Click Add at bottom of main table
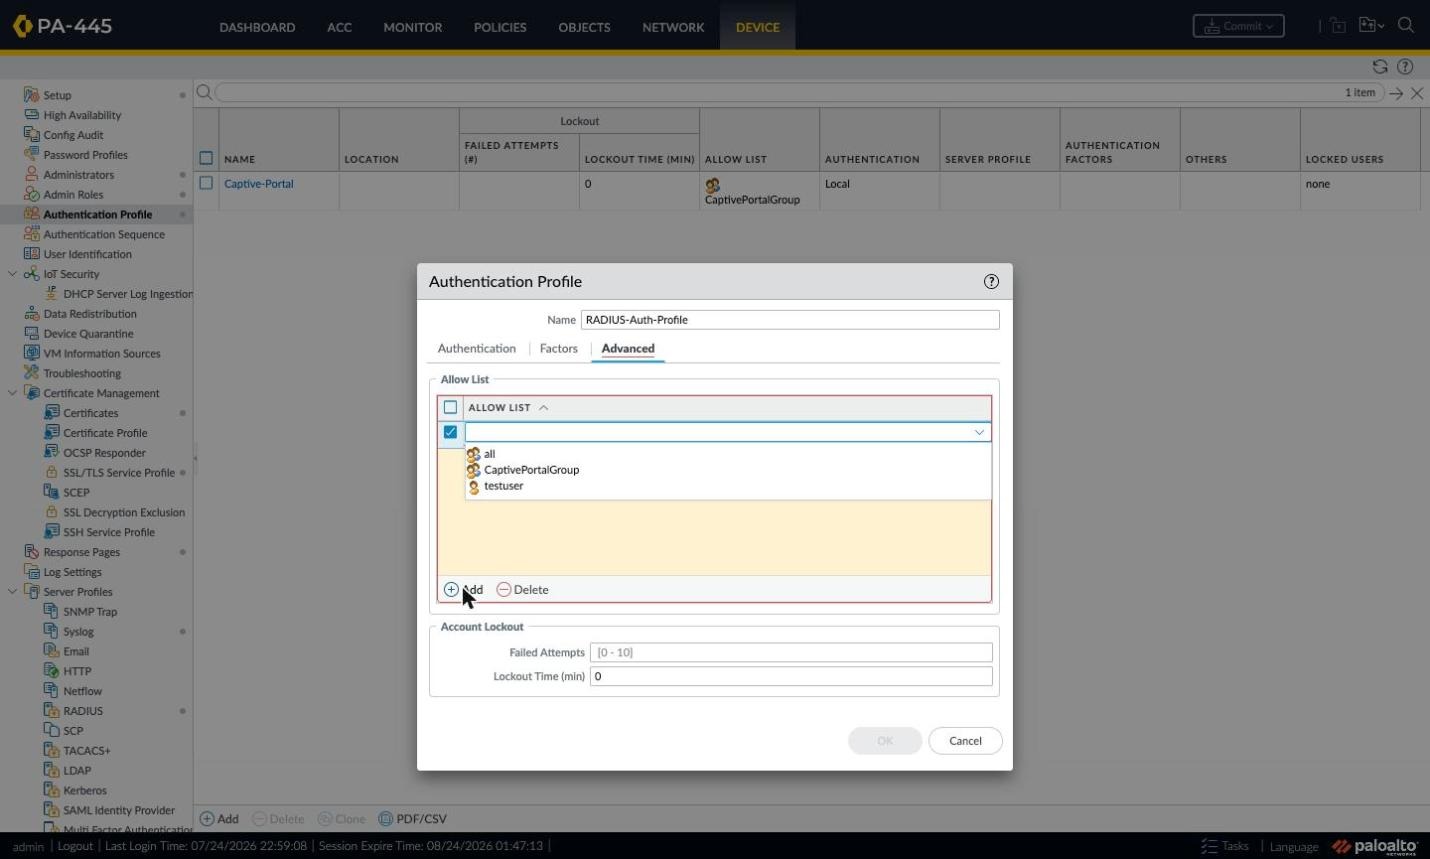The image size is (1430, 859). [x=219, y=819]
